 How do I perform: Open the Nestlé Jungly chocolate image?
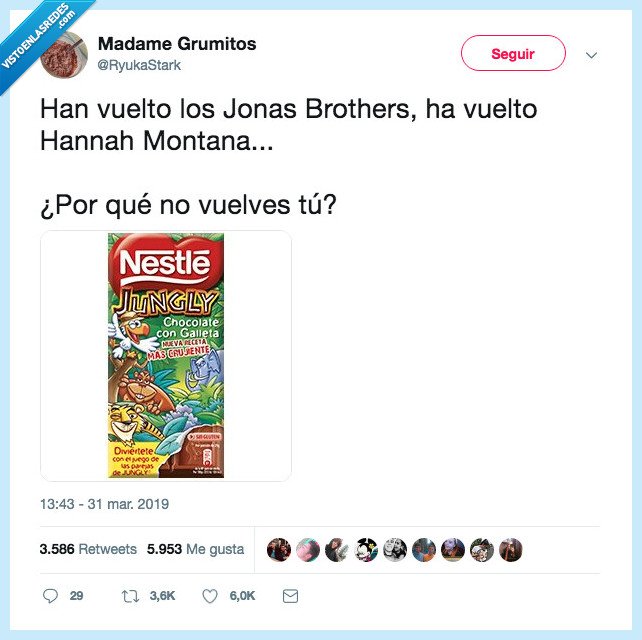pyautogui.click(x=166, y=355)
